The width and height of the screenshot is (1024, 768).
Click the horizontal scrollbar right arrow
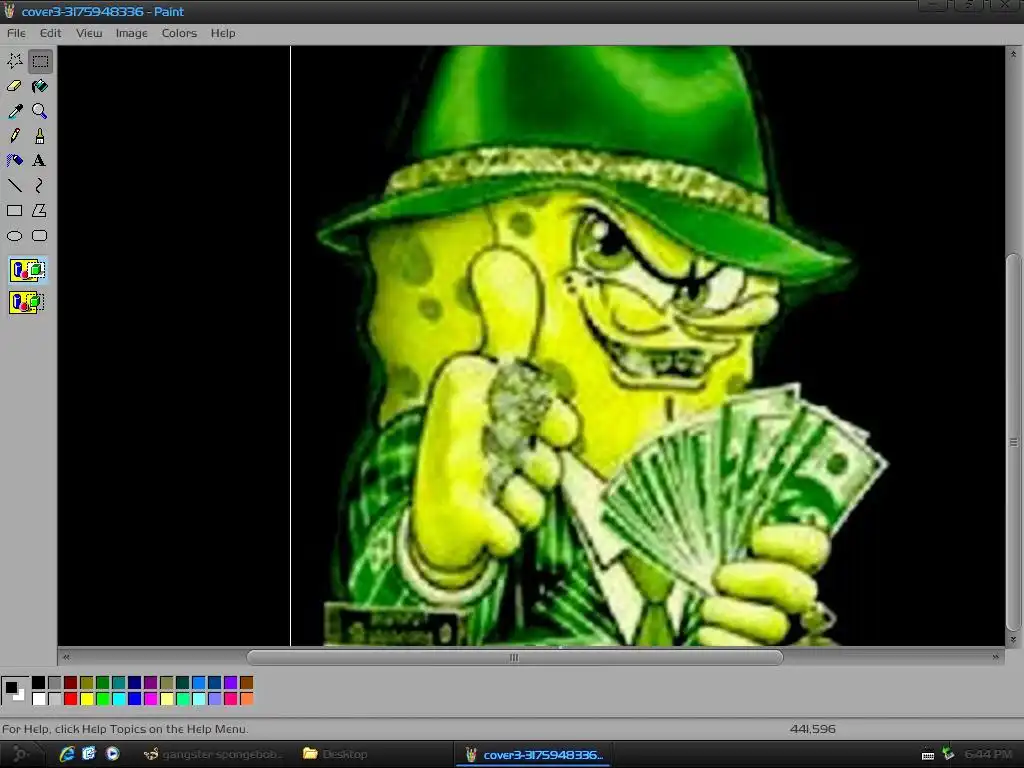coord(995,657)
